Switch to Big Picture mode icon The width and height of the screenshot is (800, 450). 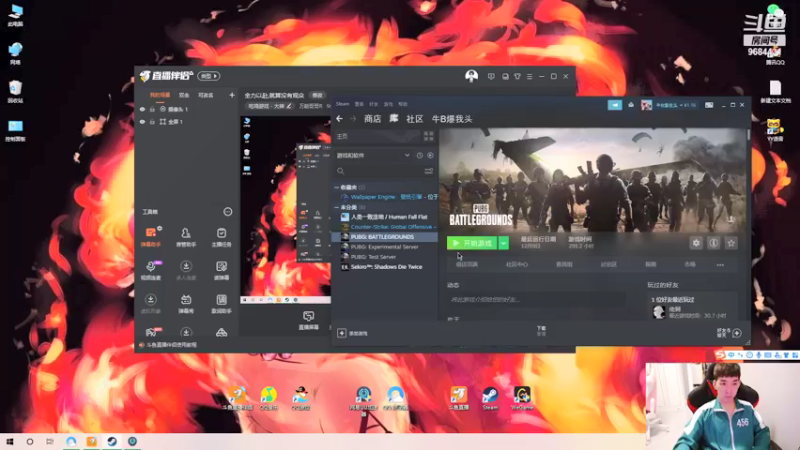(709, 105)
